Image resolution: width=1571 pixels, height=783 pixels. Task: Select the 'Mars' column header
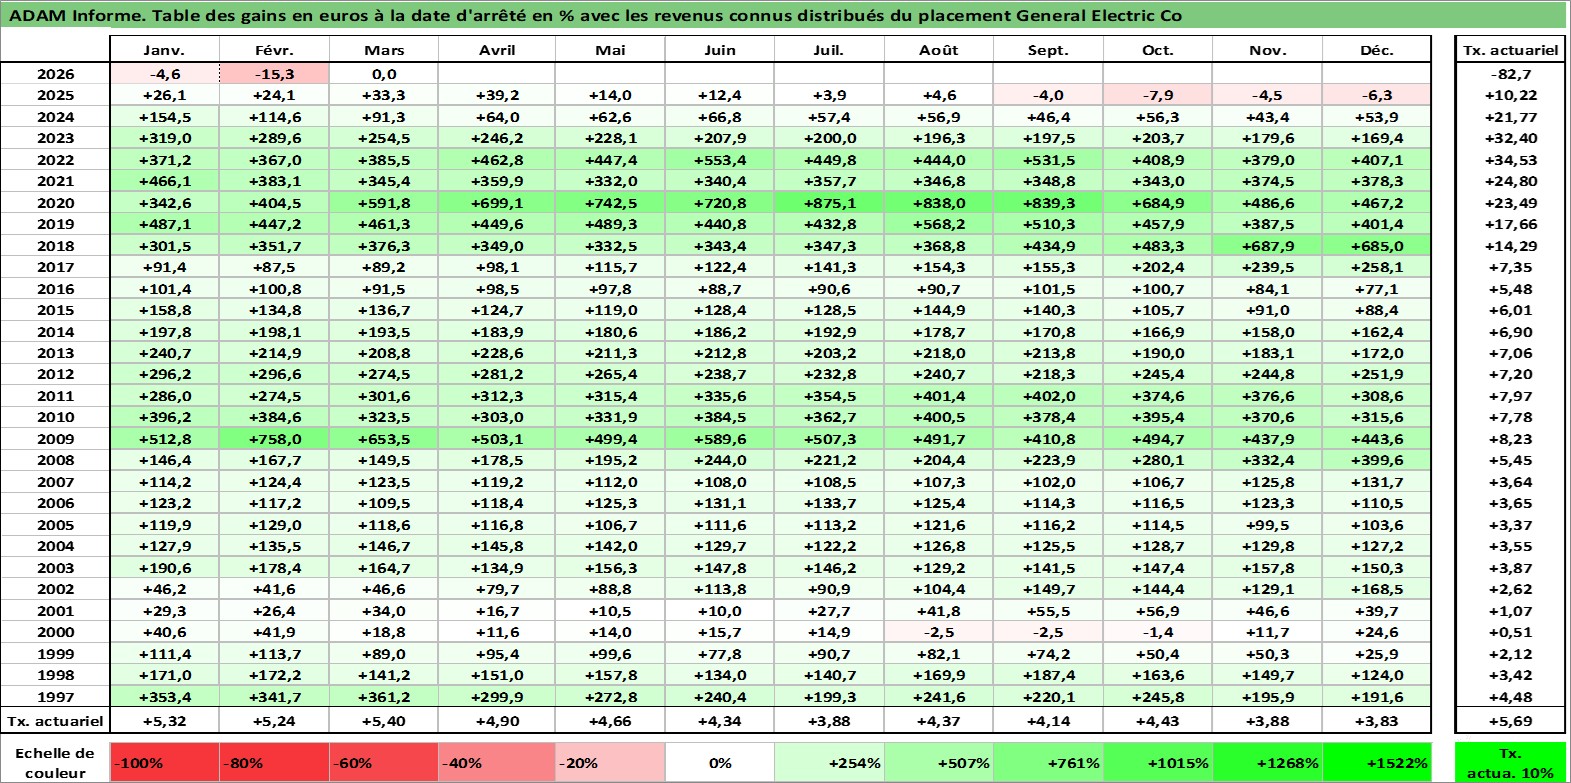point(384,50)
